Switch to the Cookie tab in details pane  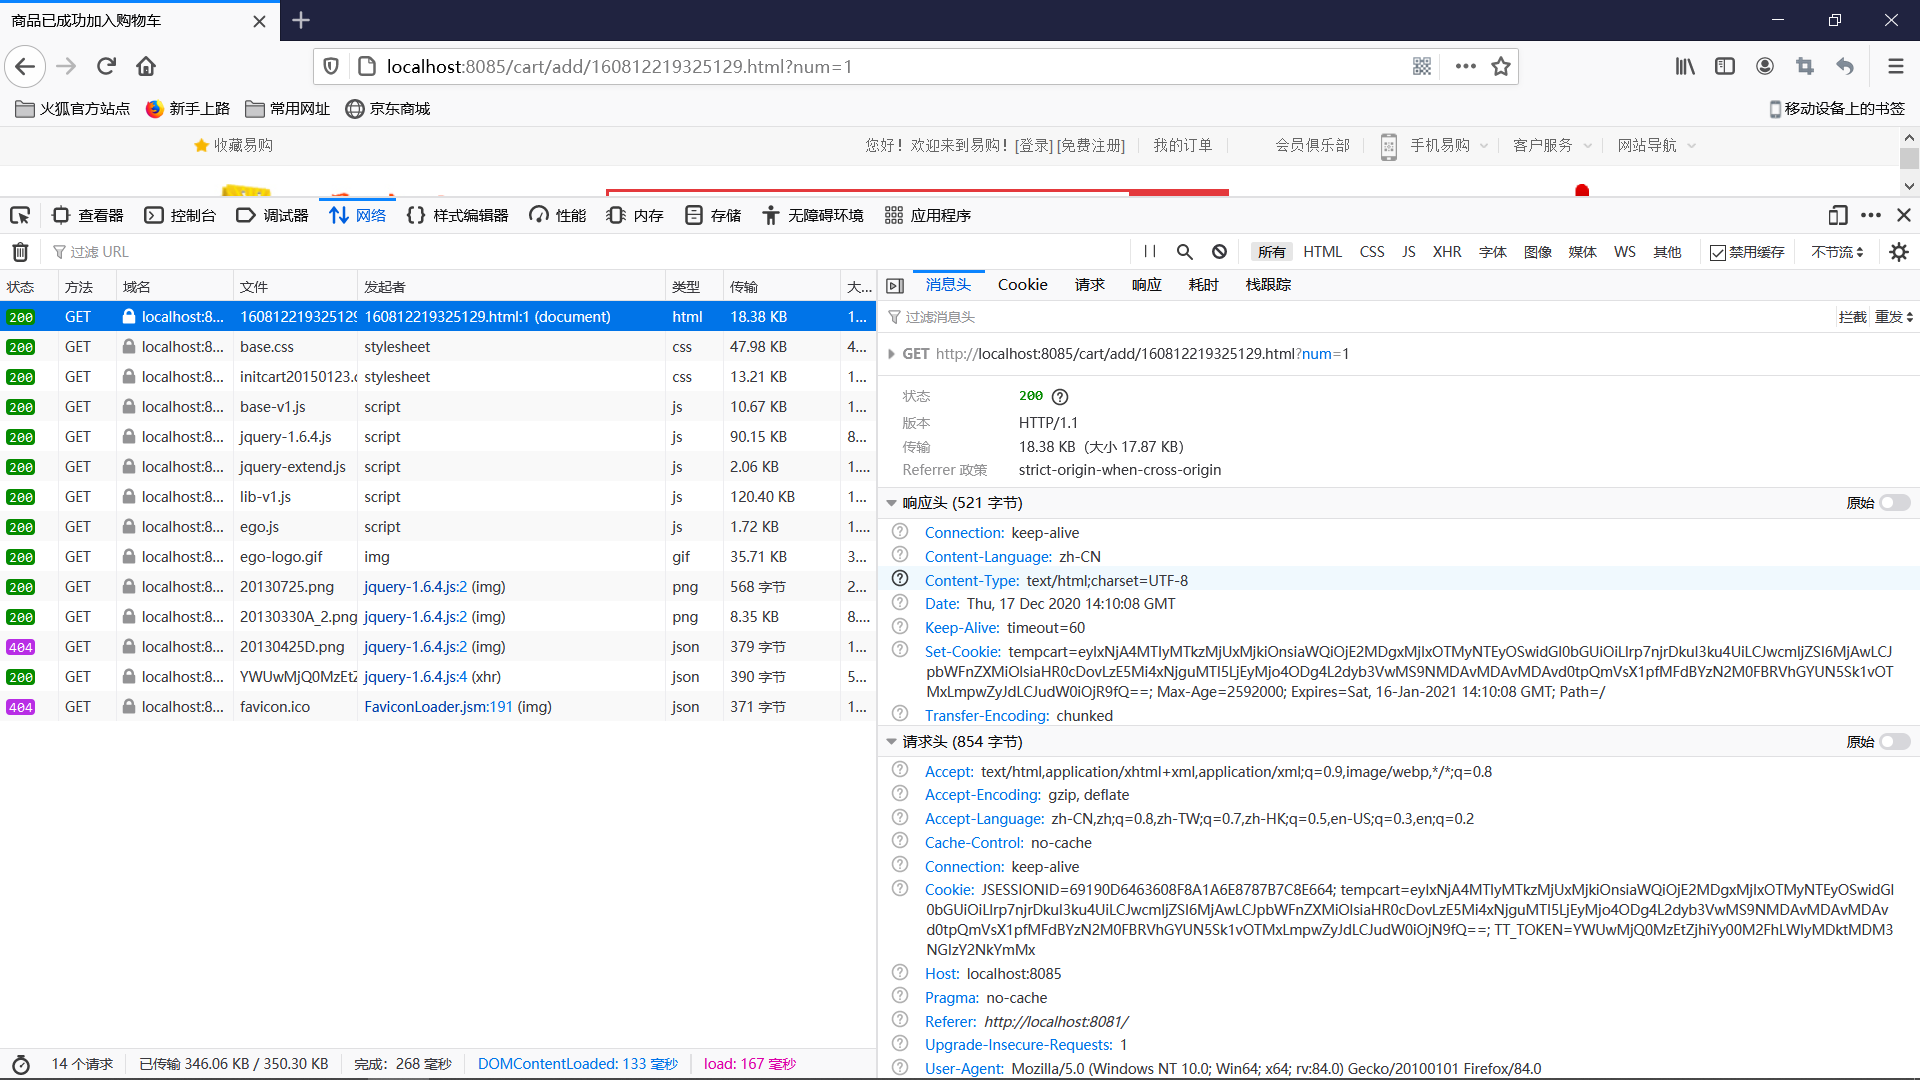click(1022, 285)
